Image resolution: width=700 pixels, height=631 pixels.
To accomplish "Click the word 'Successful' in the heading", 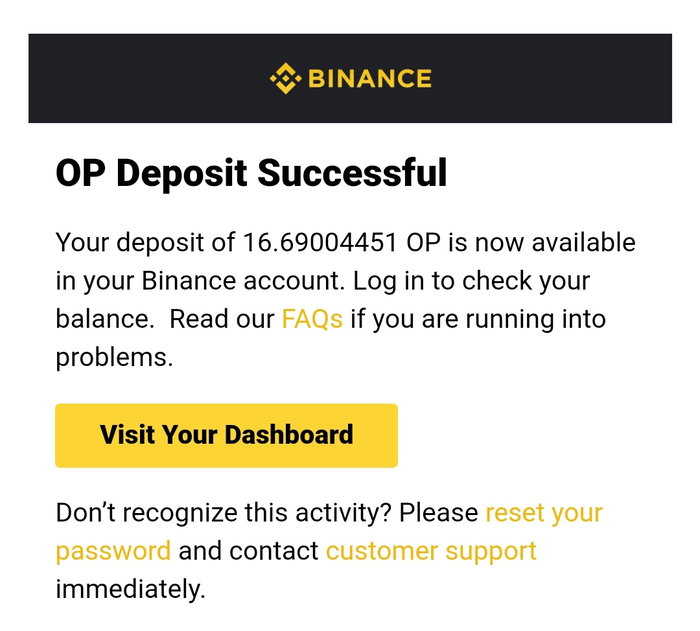I will pyautogui.click(x=352, y=173).
